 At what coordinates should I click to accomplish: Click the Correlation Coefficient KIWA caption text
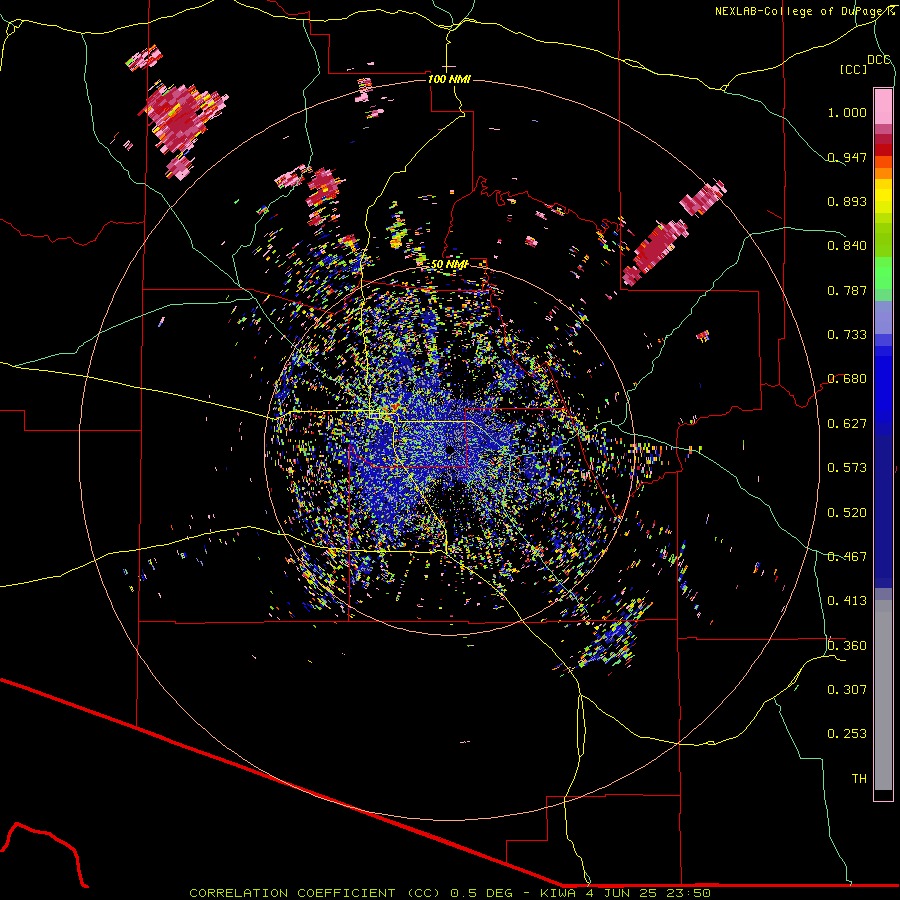point(450,893)
